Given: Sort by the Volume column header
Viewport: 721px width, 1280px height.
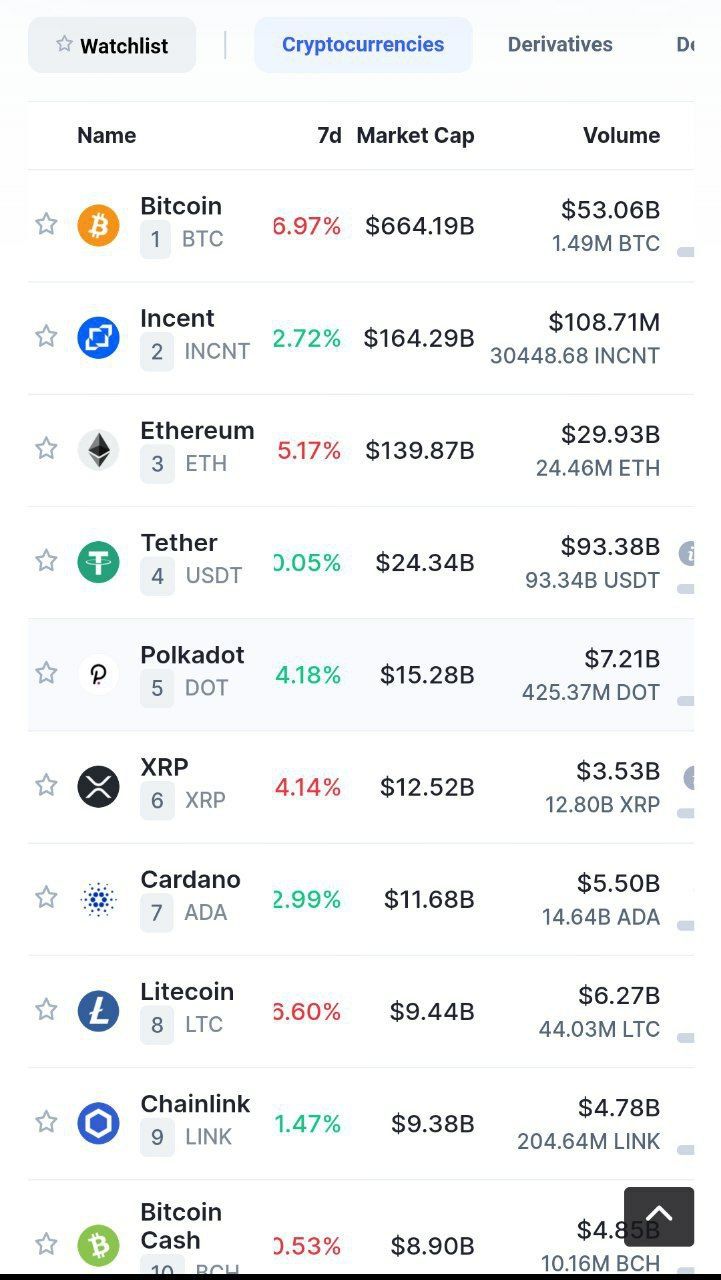Looking at the screenshot, I should 621,135.
